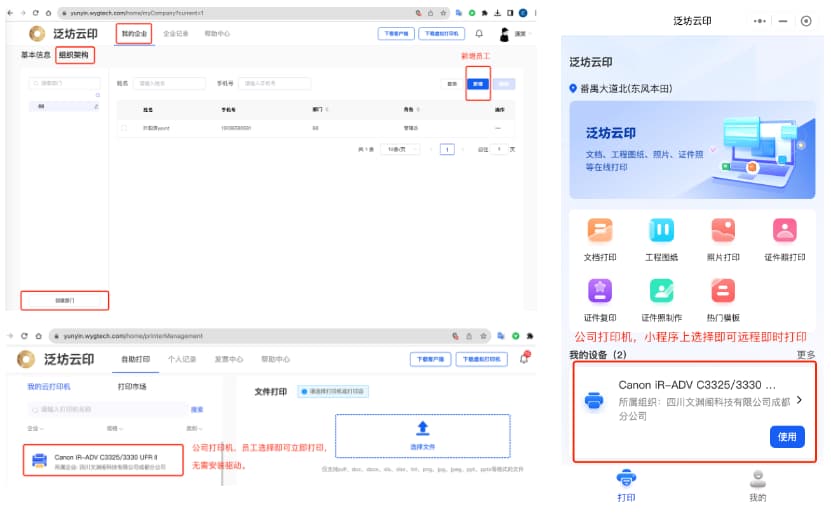
Task: Click the blue 使用 button
Action: click(x=787, y=437)
